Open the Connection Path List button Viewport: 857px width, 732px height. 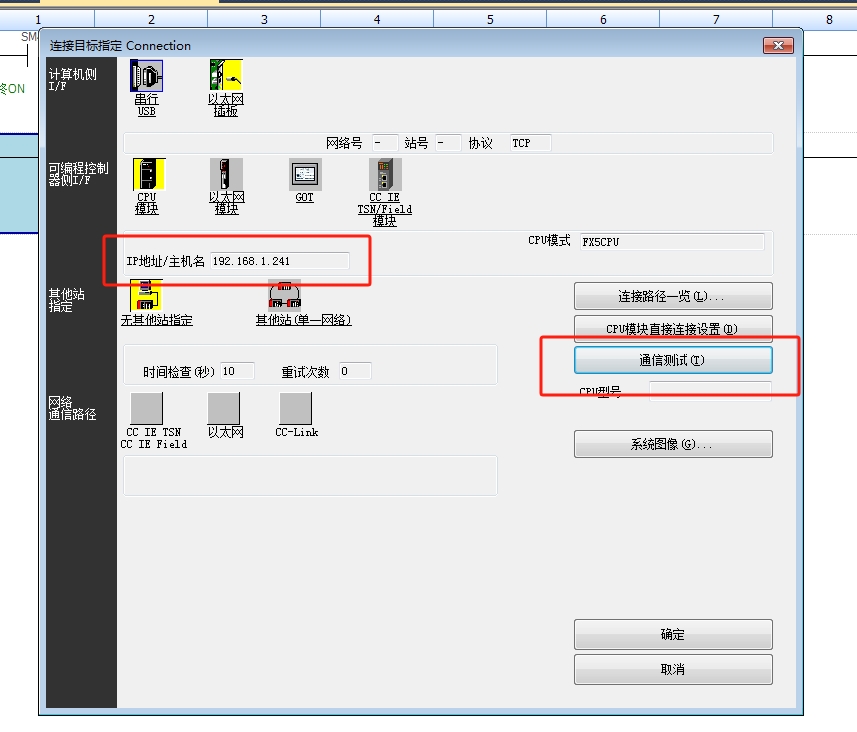(672, 296)
